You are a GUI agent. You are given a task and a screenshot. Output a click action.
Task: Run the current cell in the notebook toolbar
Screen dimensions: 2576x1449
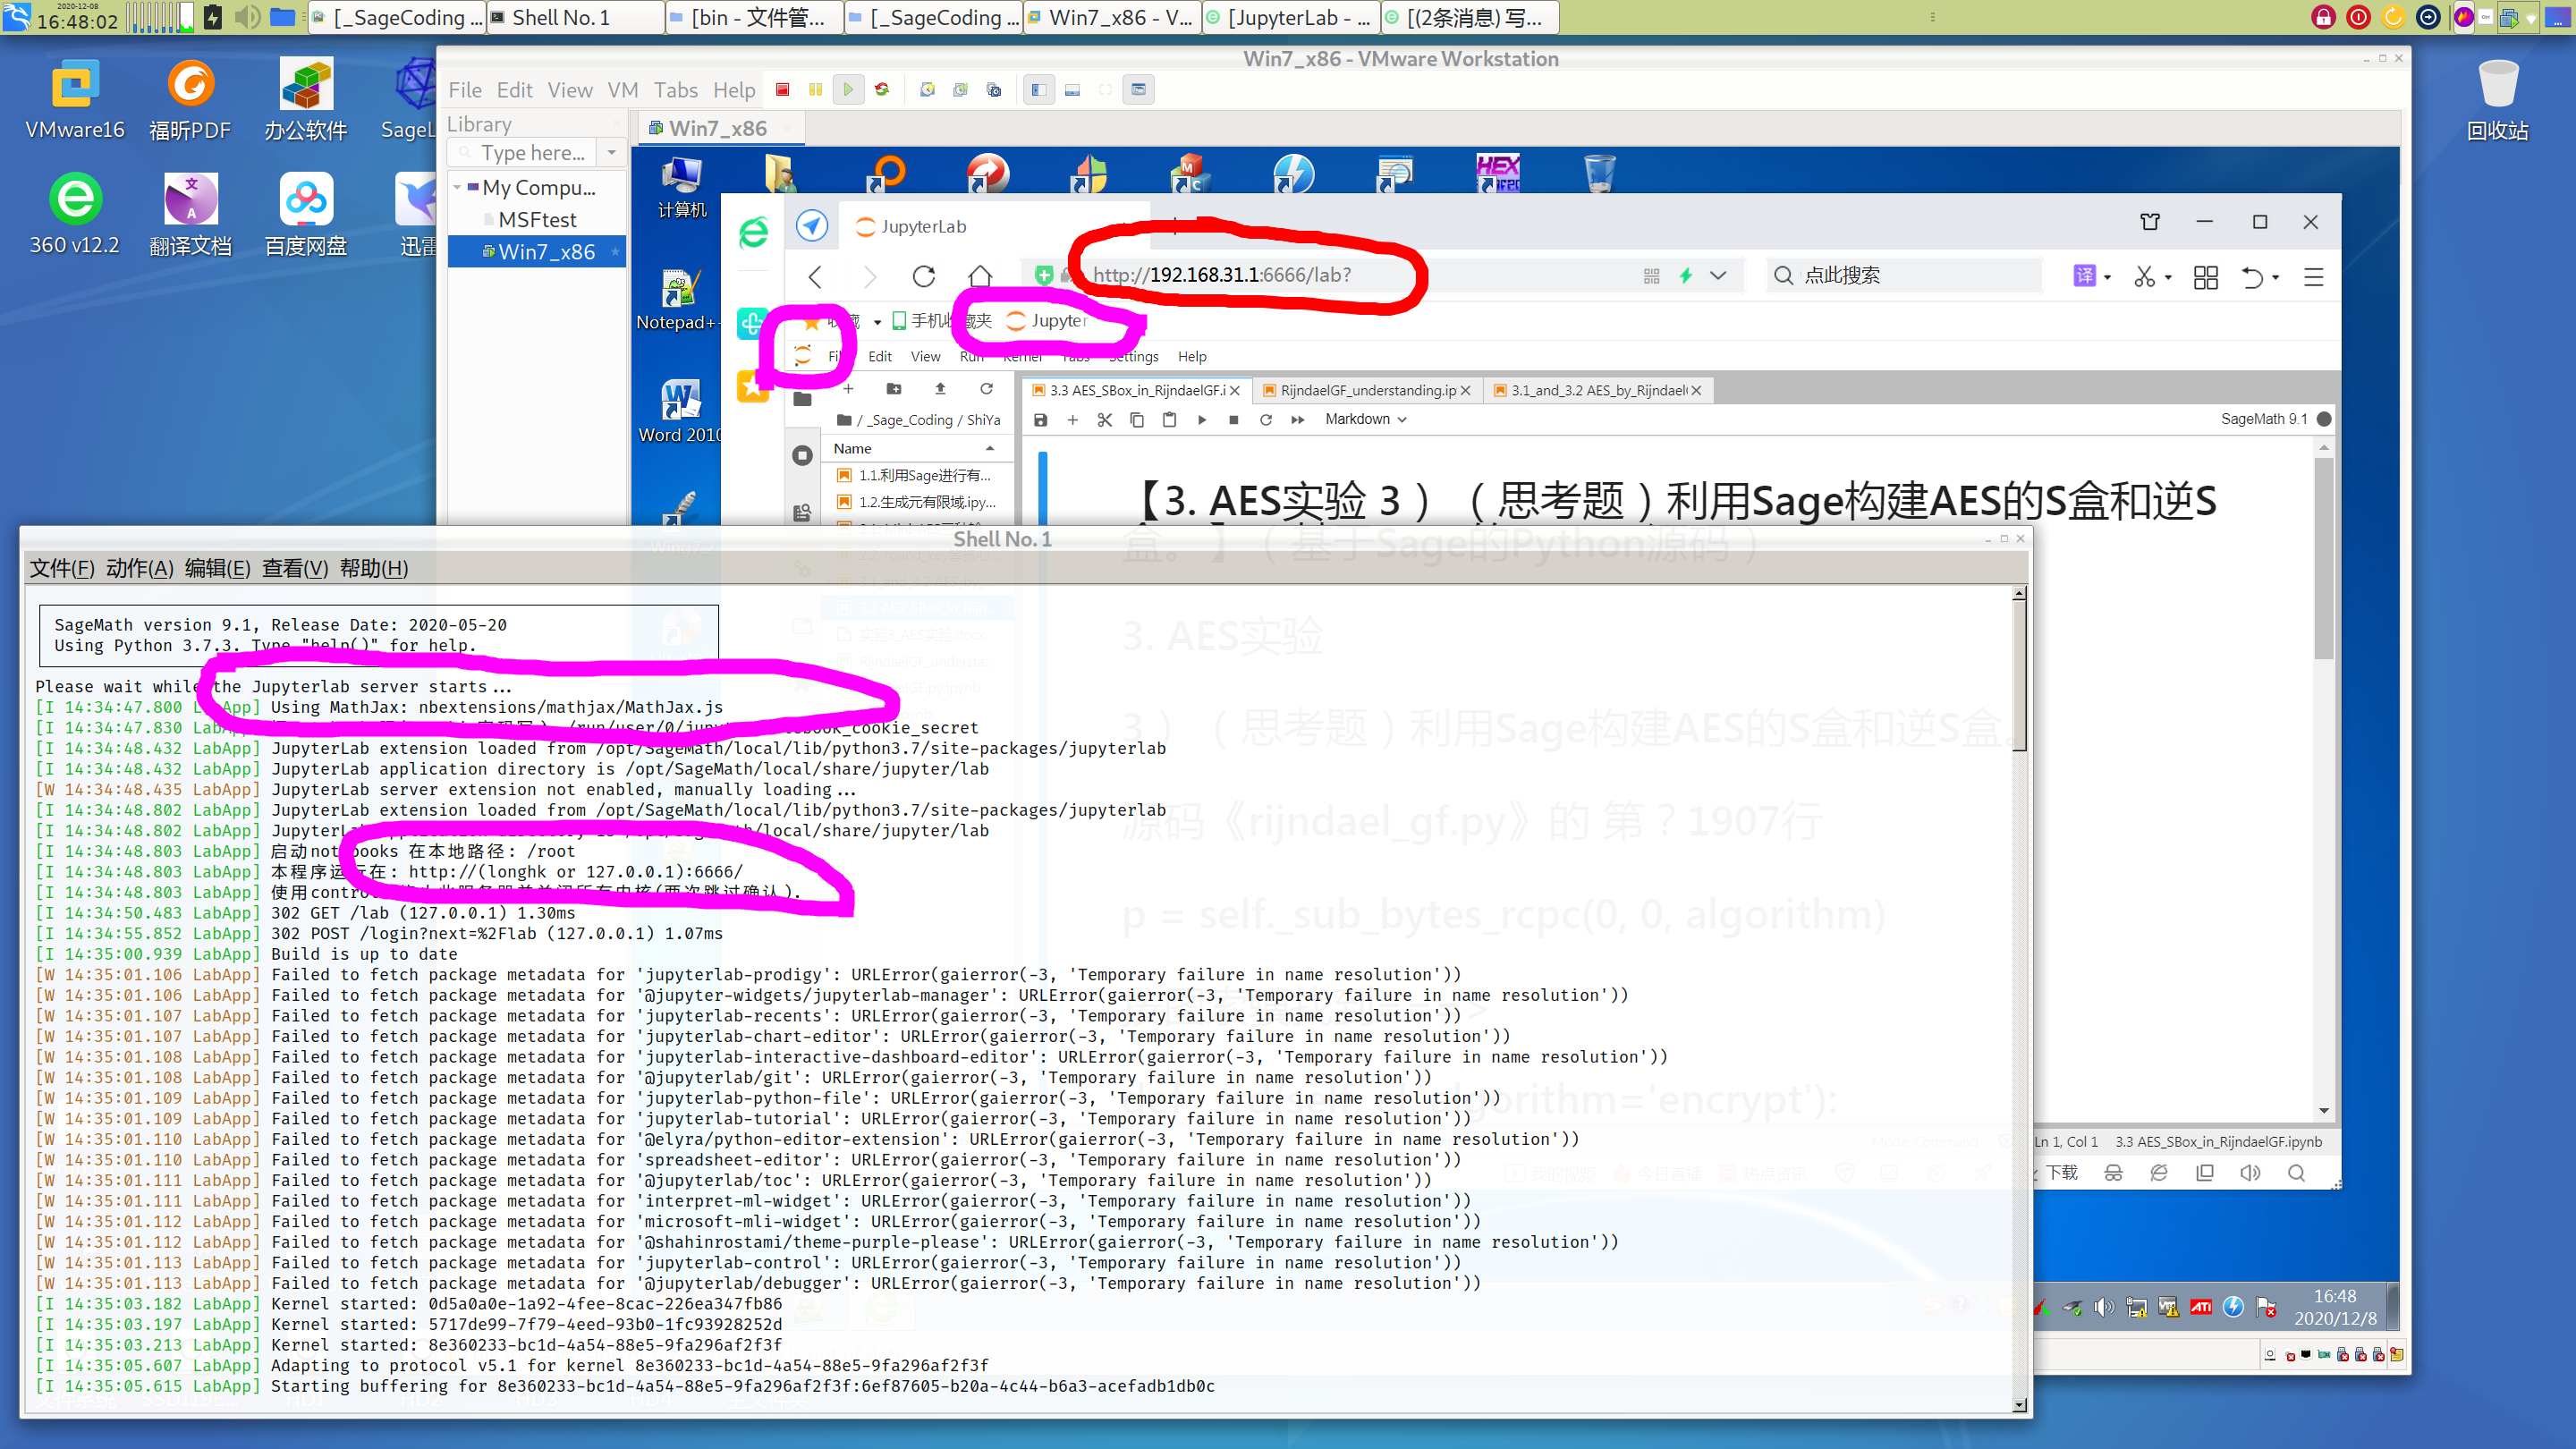coord(1202,419)
